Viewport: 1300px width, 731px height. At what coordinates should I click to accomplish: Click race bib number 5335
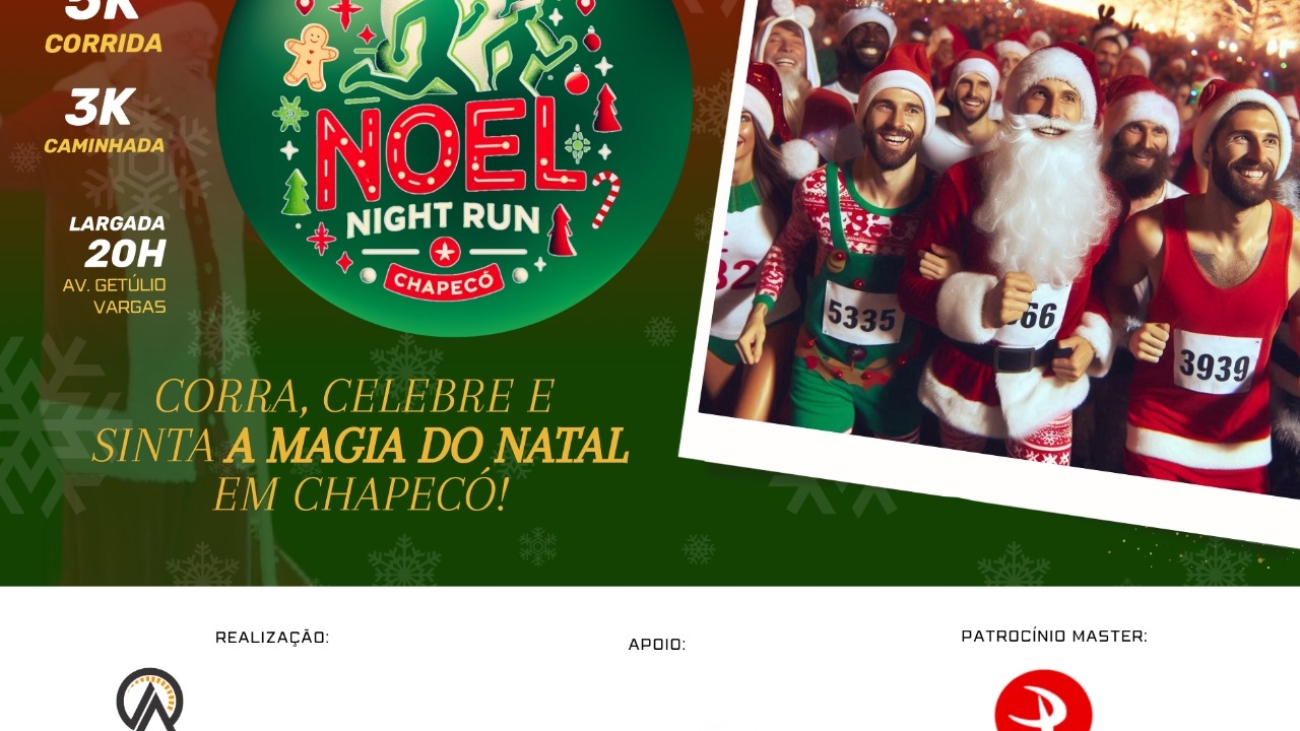[x=863, y=317]
